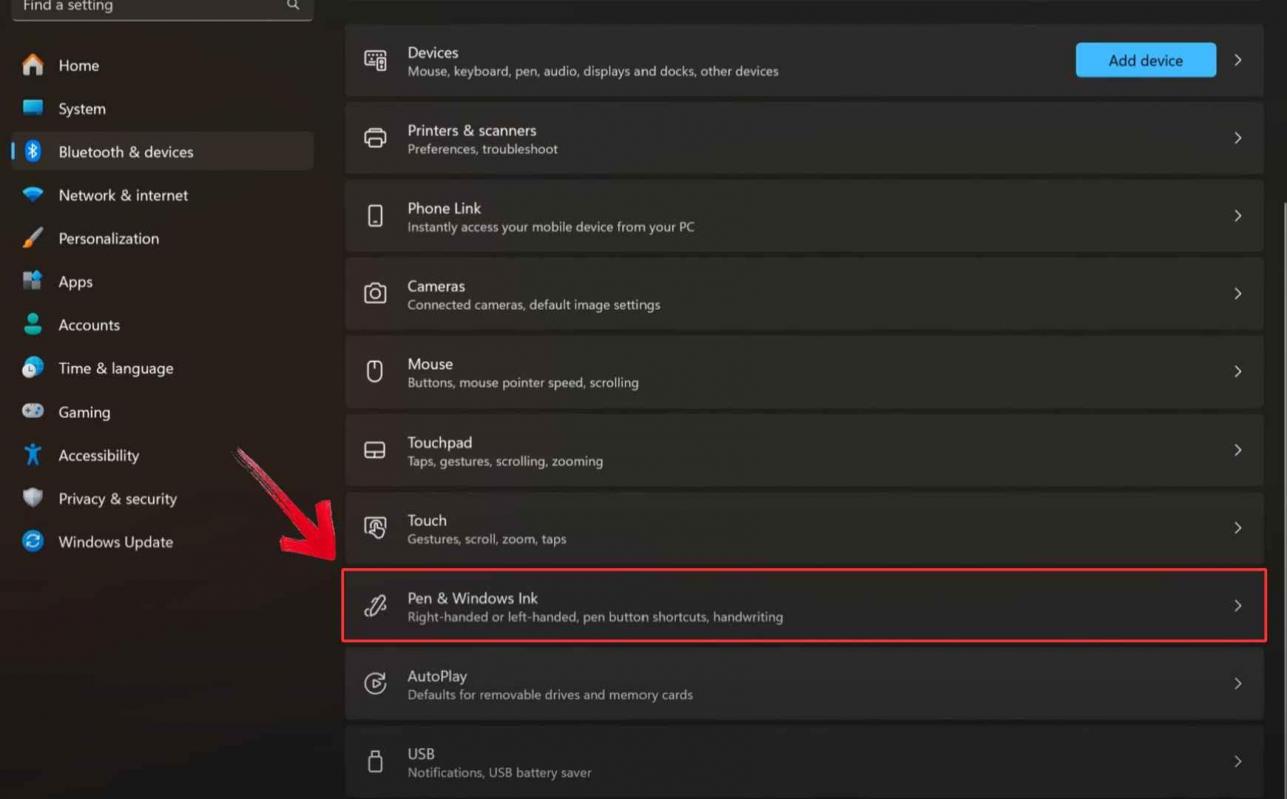Click the Cameras title text

[436, 286]
